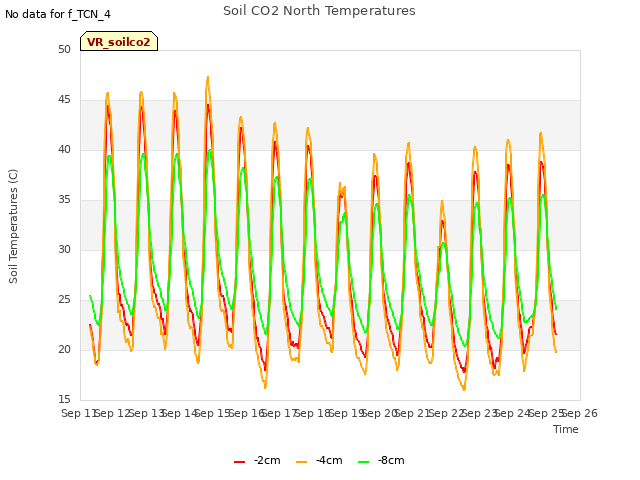Click the y-axis value 35
640x480 pixels.
(64, 200)
